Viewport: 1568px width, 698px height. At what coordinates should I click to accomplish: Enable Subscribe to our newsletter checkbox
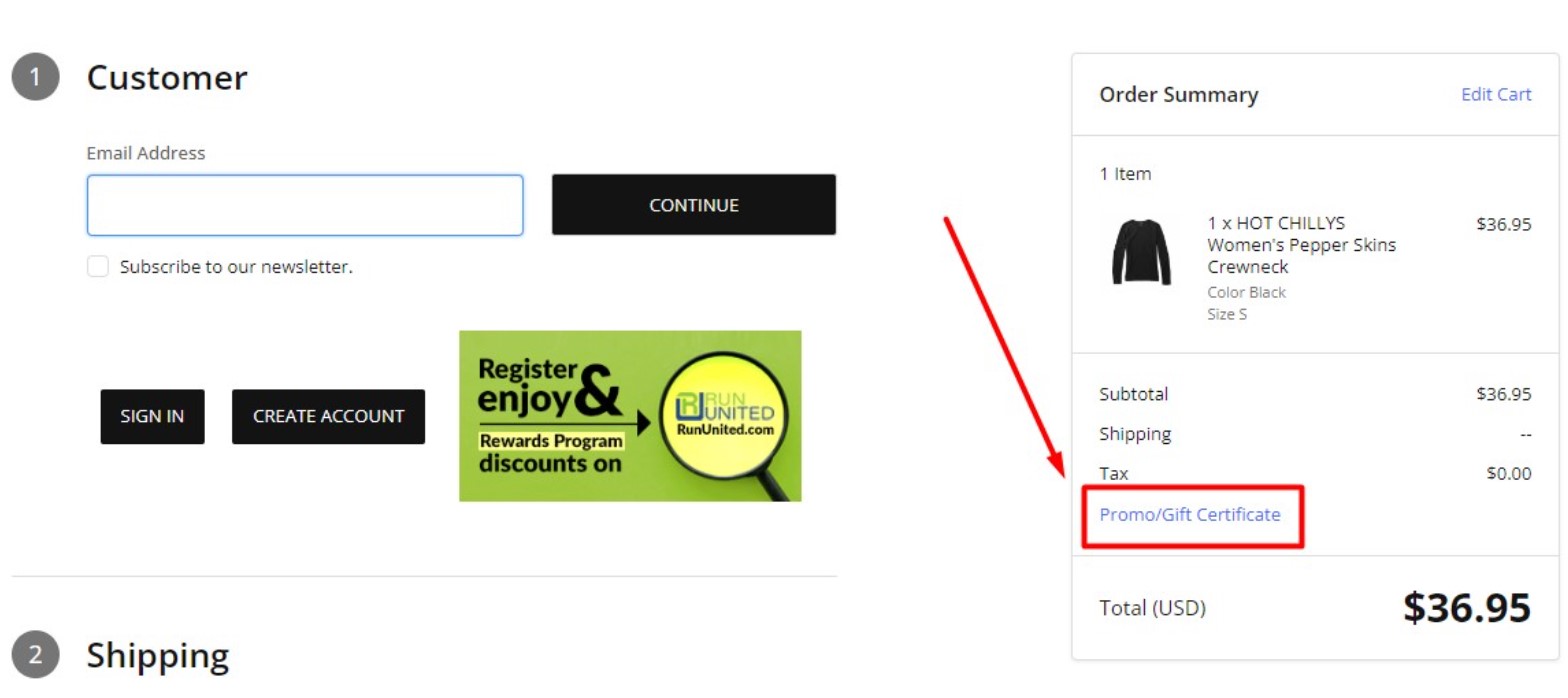pos(97,267)
